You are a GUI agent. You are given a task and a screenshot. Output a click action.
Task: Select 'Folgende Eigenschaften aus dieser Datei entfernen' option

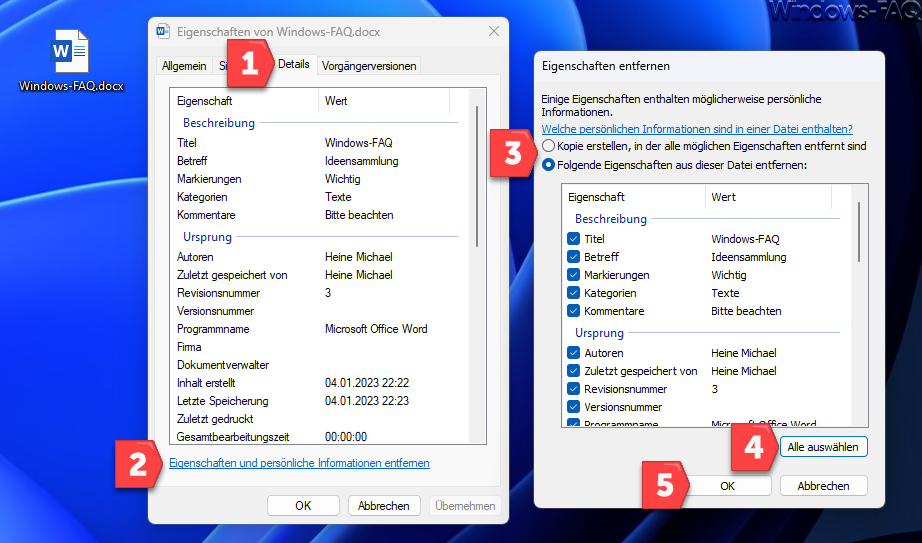549,165
